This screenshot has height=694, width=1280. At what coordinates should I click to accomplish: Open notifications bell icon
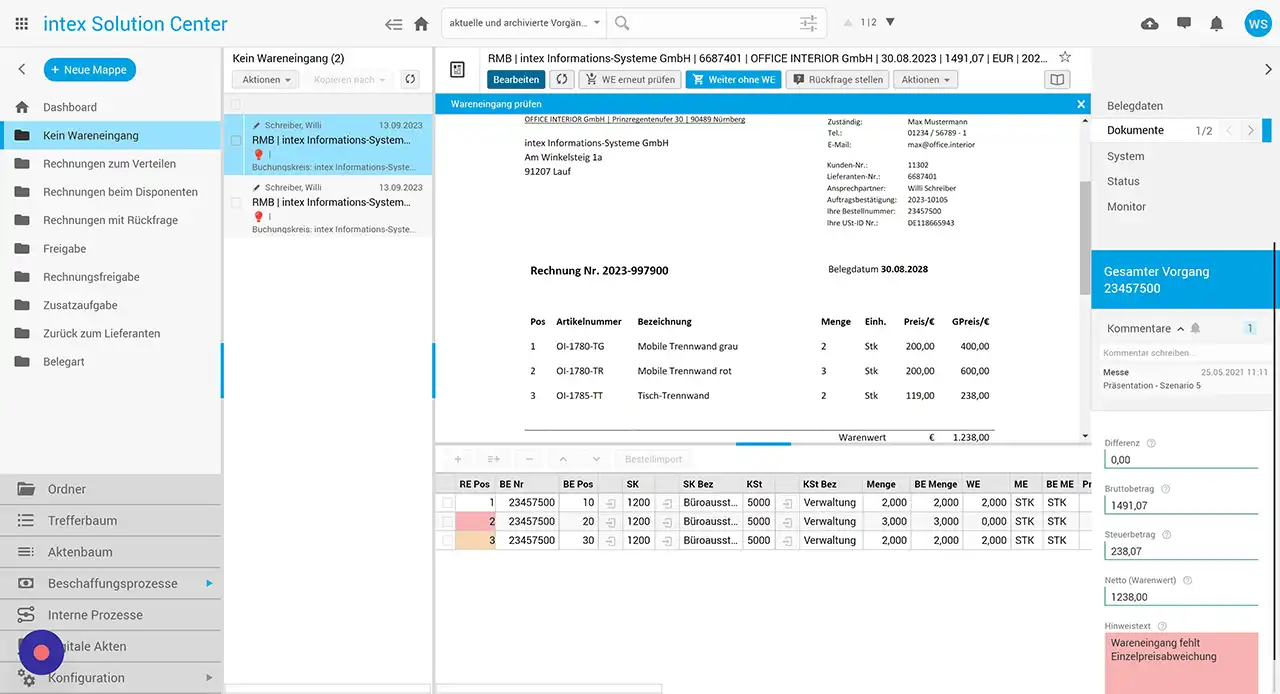click(1216, 23)
